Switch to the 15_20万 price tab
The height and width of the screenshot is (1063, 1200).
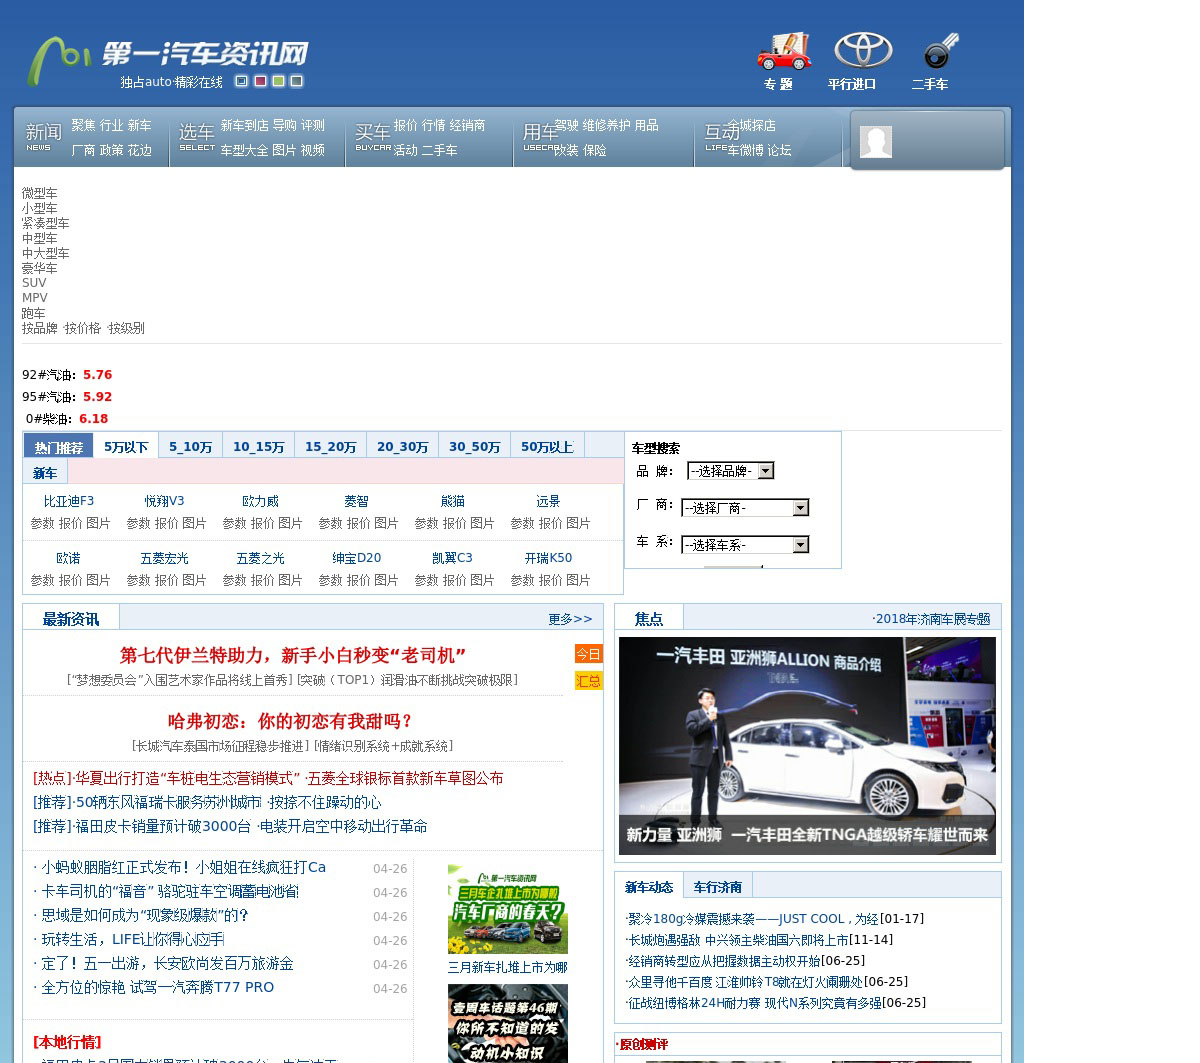pyautogui.click(x=330, y=447)
